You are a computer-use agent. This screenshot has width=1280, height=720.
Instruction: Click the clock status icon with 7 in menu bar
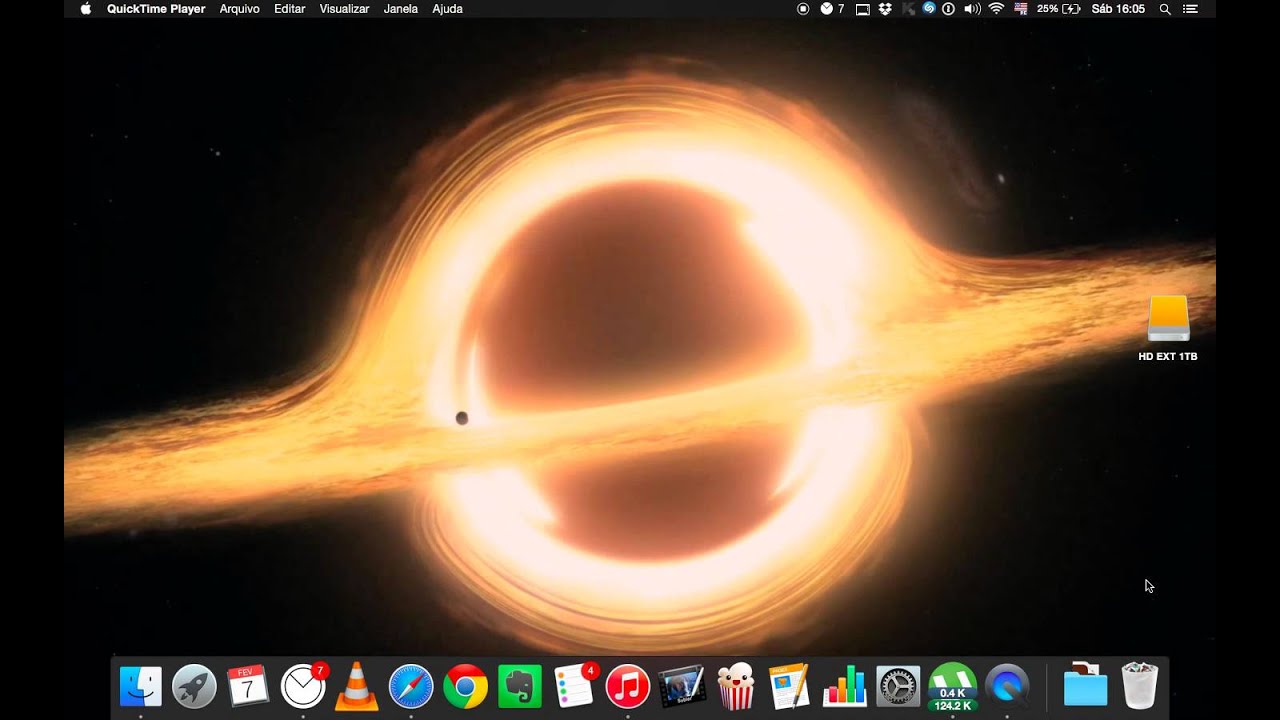click(832, 9)
